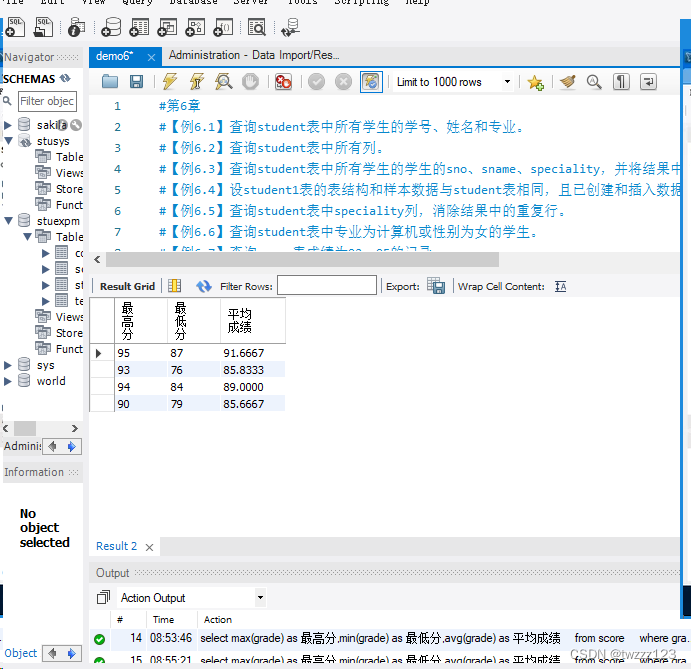Create a new SQL tab icon
The image size is (691, 669).
[15, 27]
